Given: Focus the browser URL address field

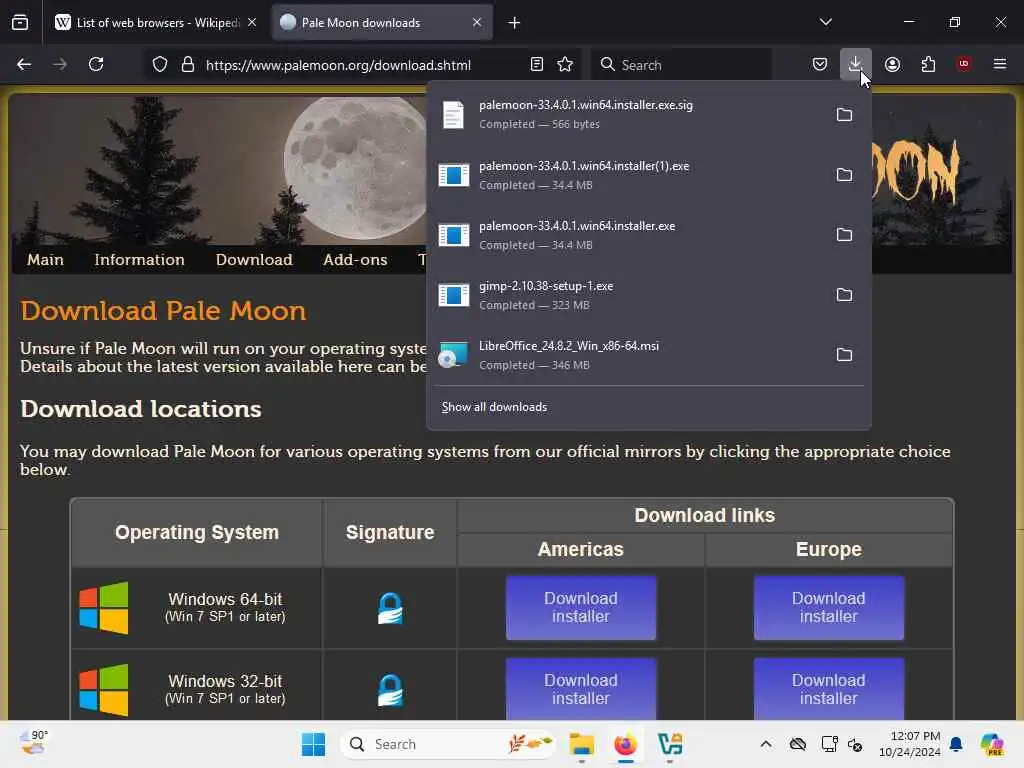Looking at the screenshot, I should [x=362, y=65].
